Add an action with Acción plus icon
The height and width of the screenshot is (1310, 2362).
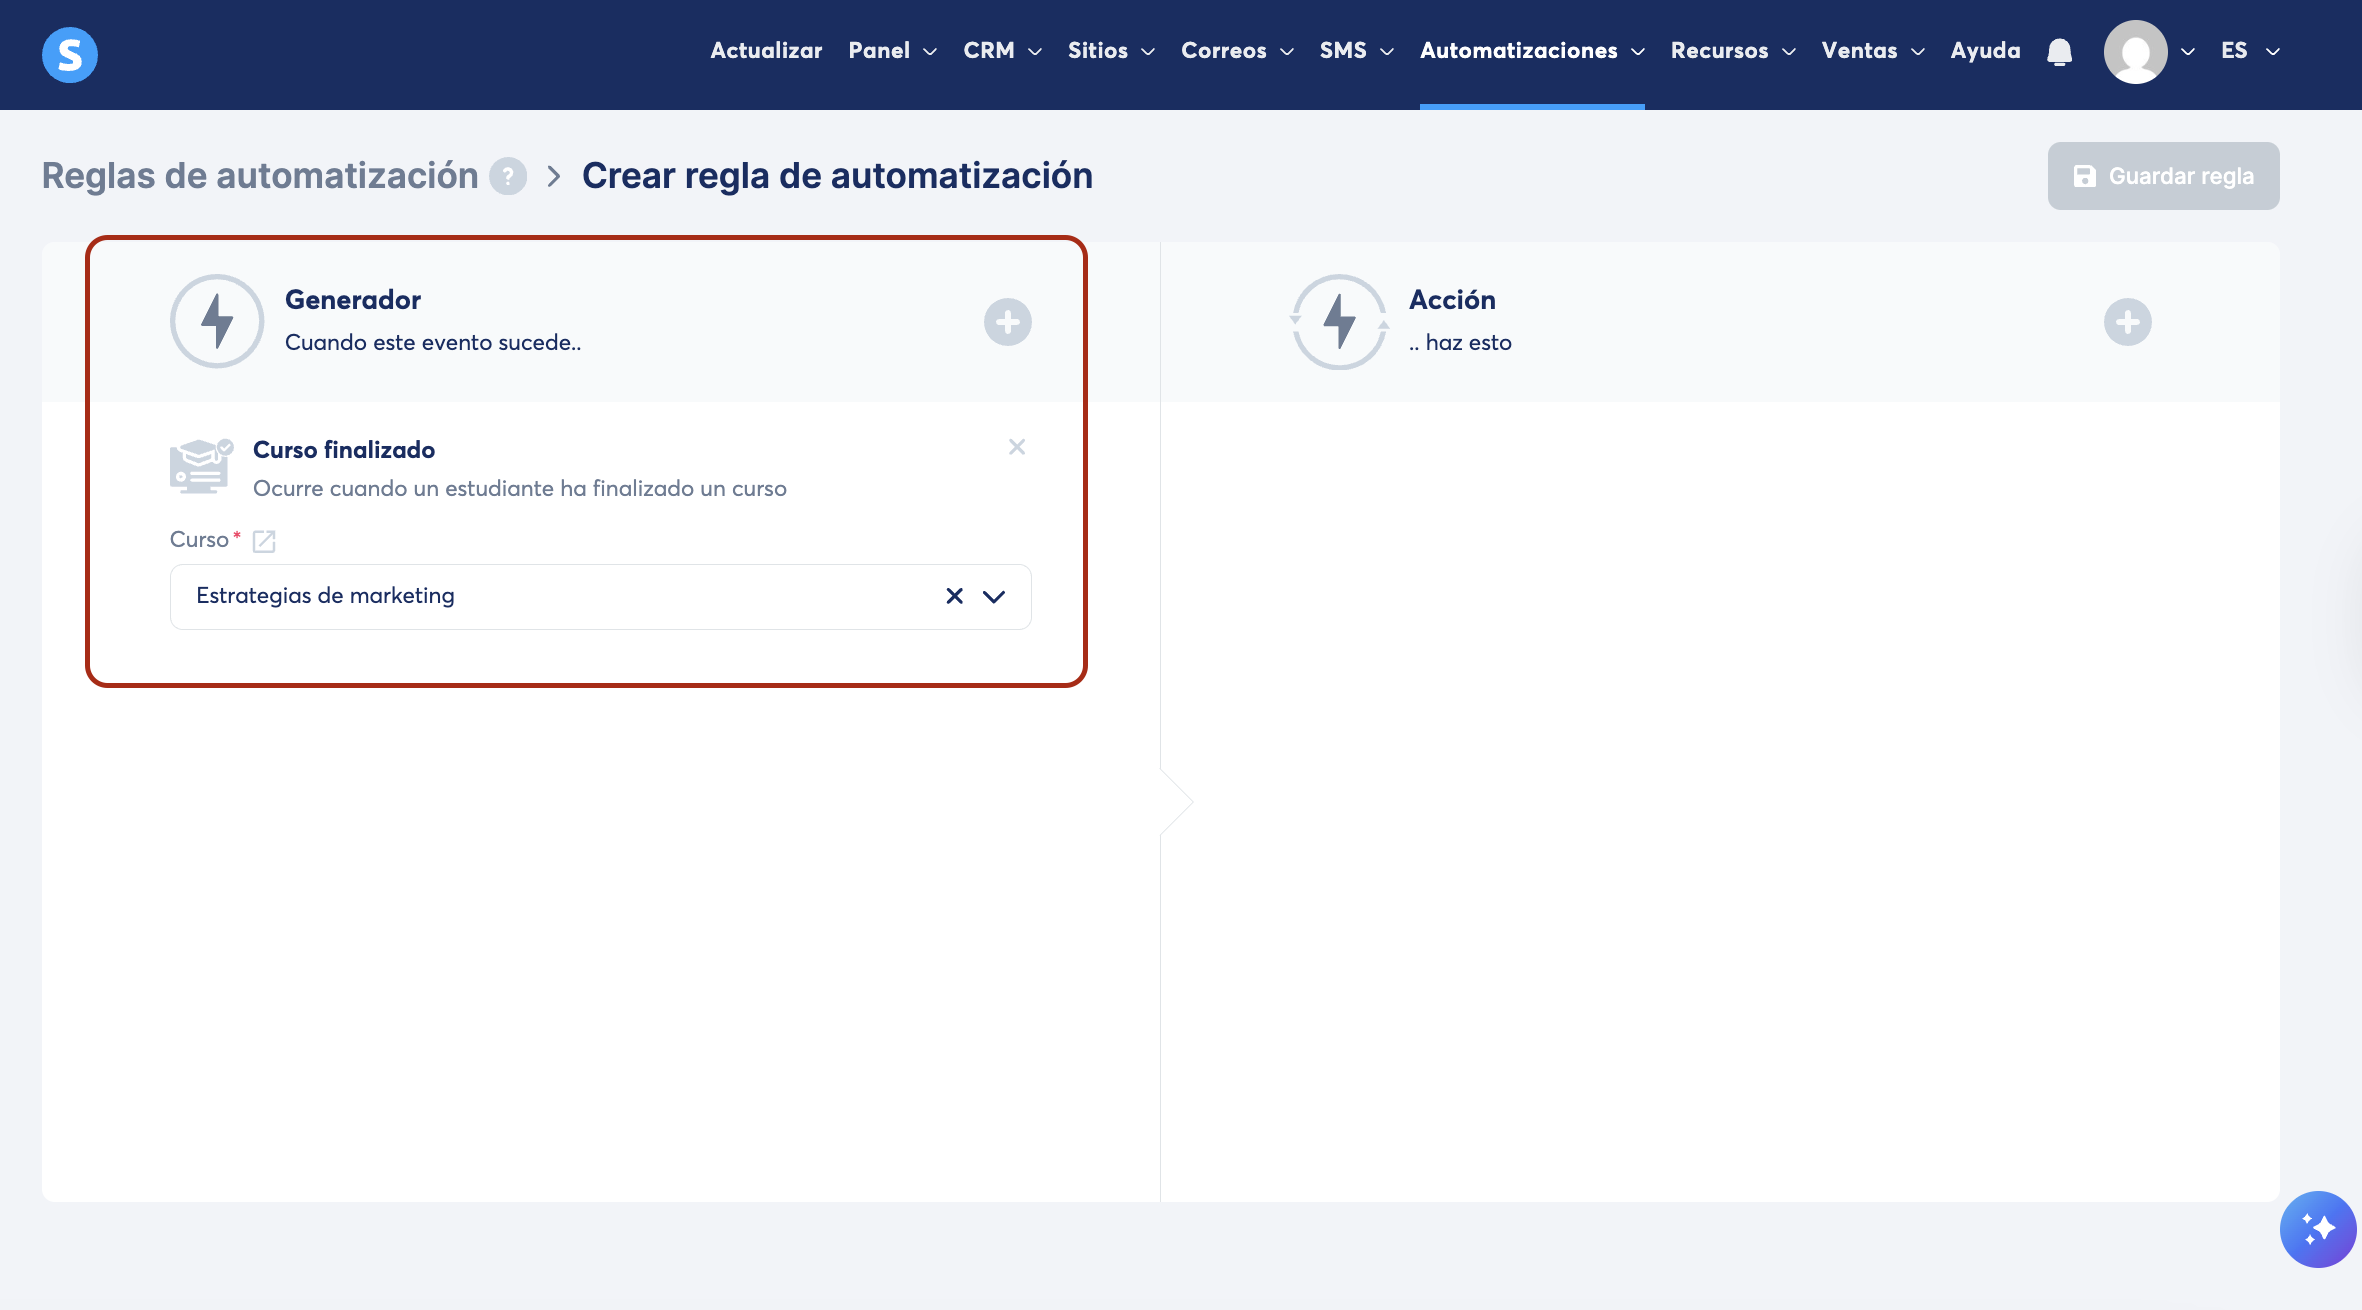[x=2127, y=322]
